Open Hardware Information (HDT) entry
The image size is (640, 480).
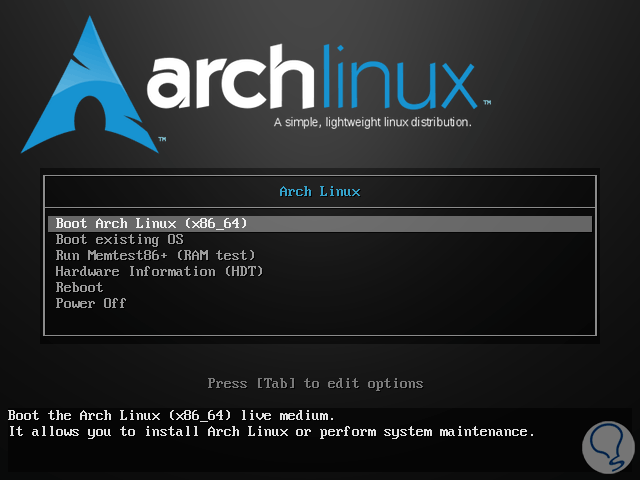(x=159, y=271)
